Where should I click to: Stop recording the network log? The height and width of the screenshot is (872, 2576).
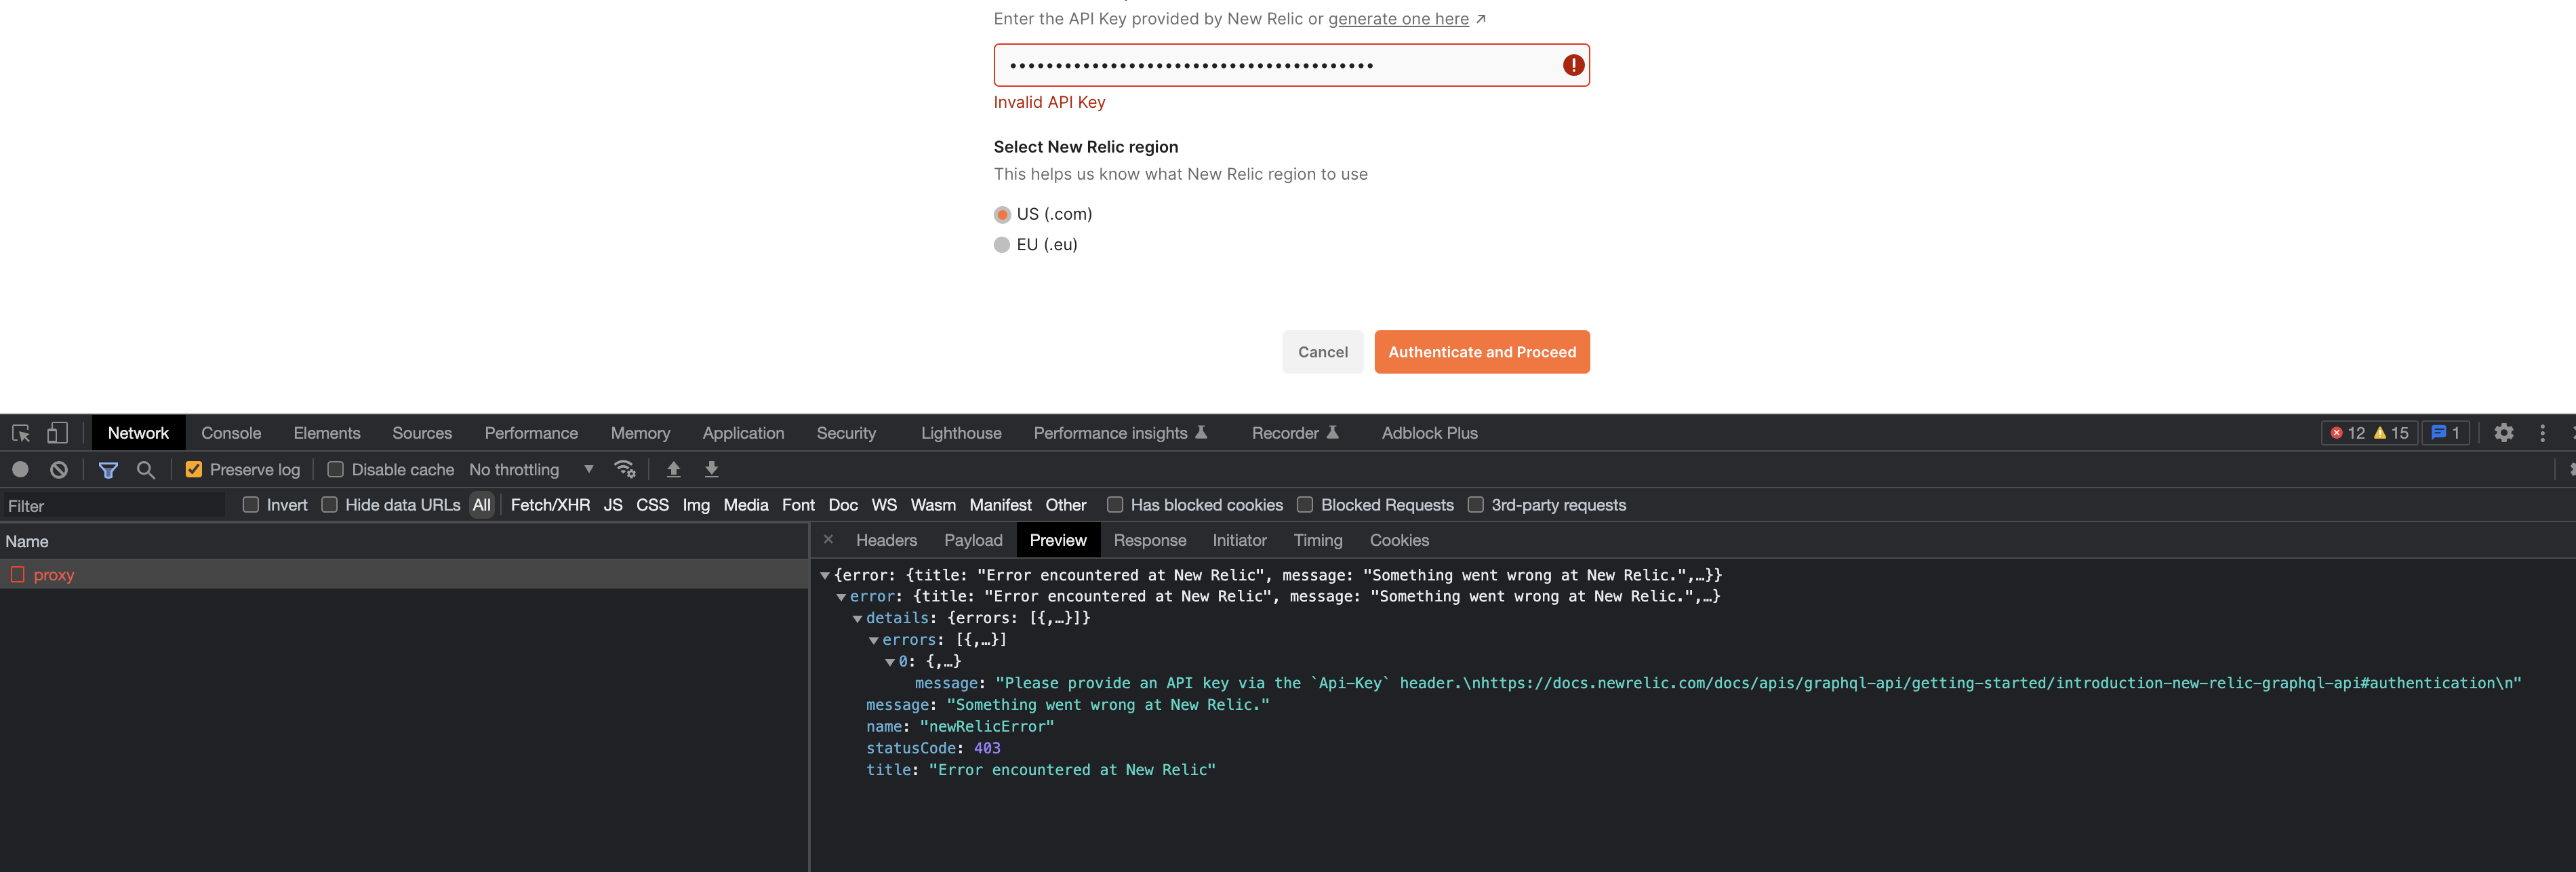(x=21, y=469)
